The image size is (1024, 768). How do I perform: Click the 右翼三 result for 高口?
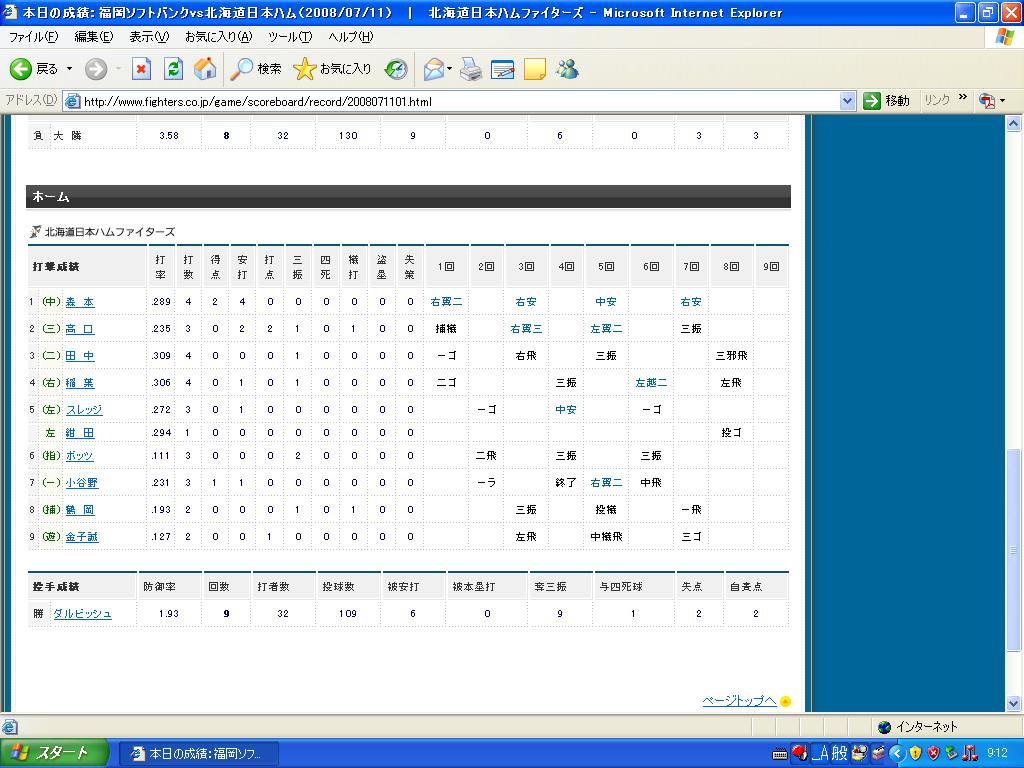[526, 328]
